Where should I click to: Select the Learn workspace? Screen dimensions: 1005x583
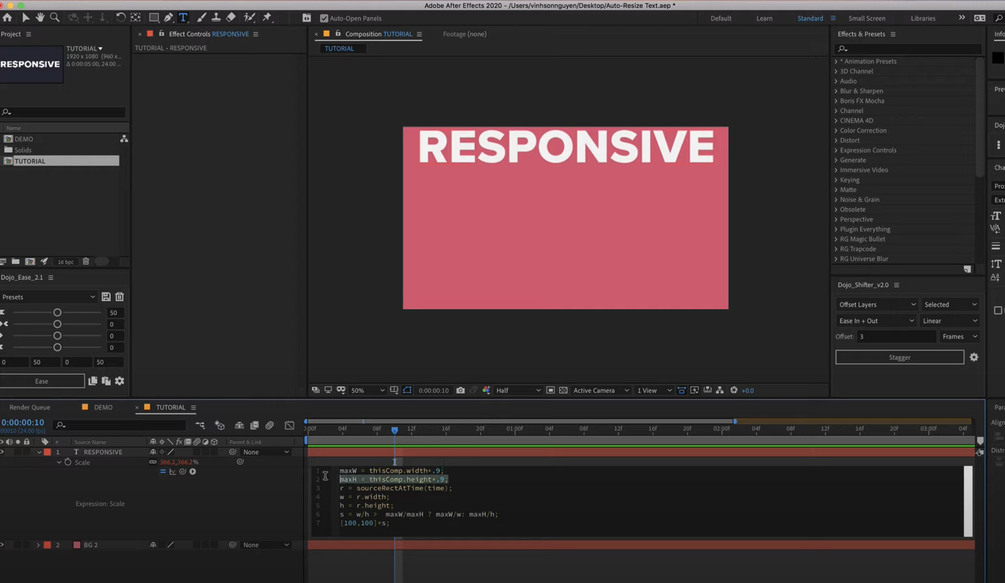764,18
